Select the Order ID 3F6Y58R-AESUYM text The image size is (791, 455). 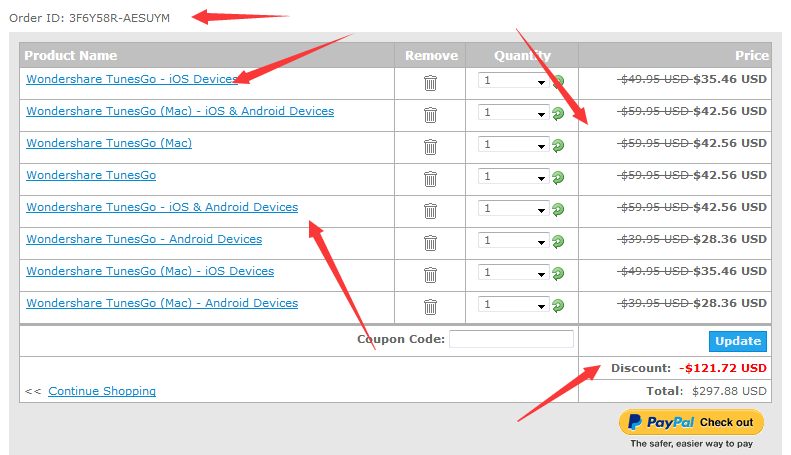pyautogui.click(x=89, y=18)
